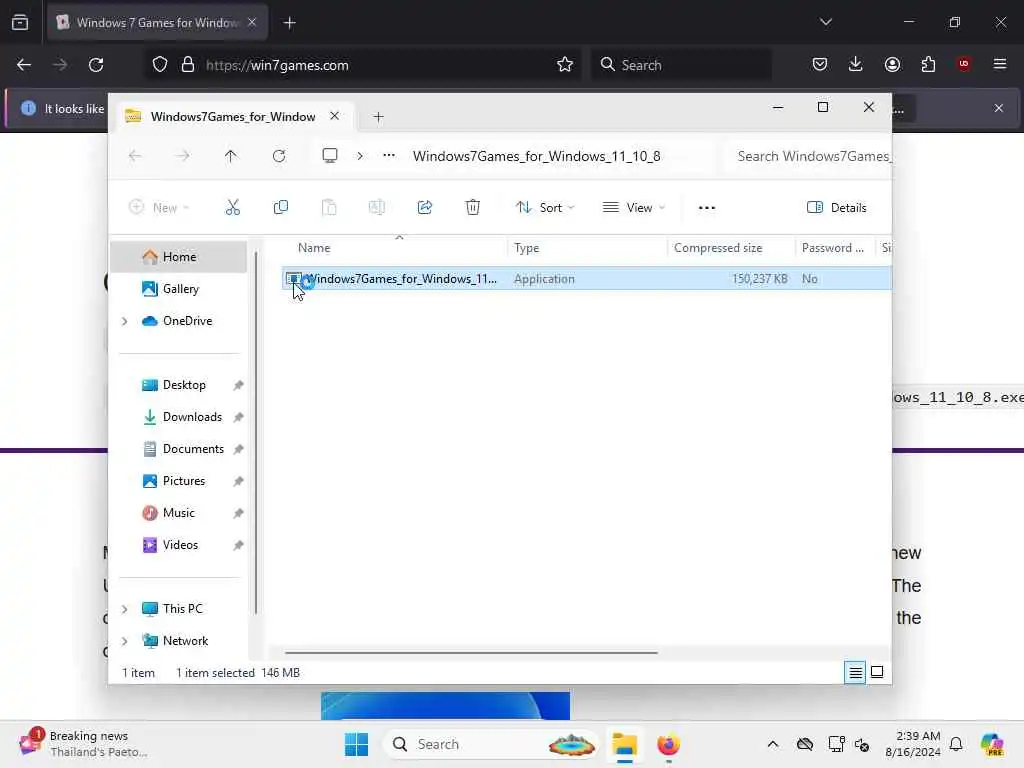Click the site security padlock icon
Image resolution: width=1024 pixels, height=768 pixels.
click(188, 65)
